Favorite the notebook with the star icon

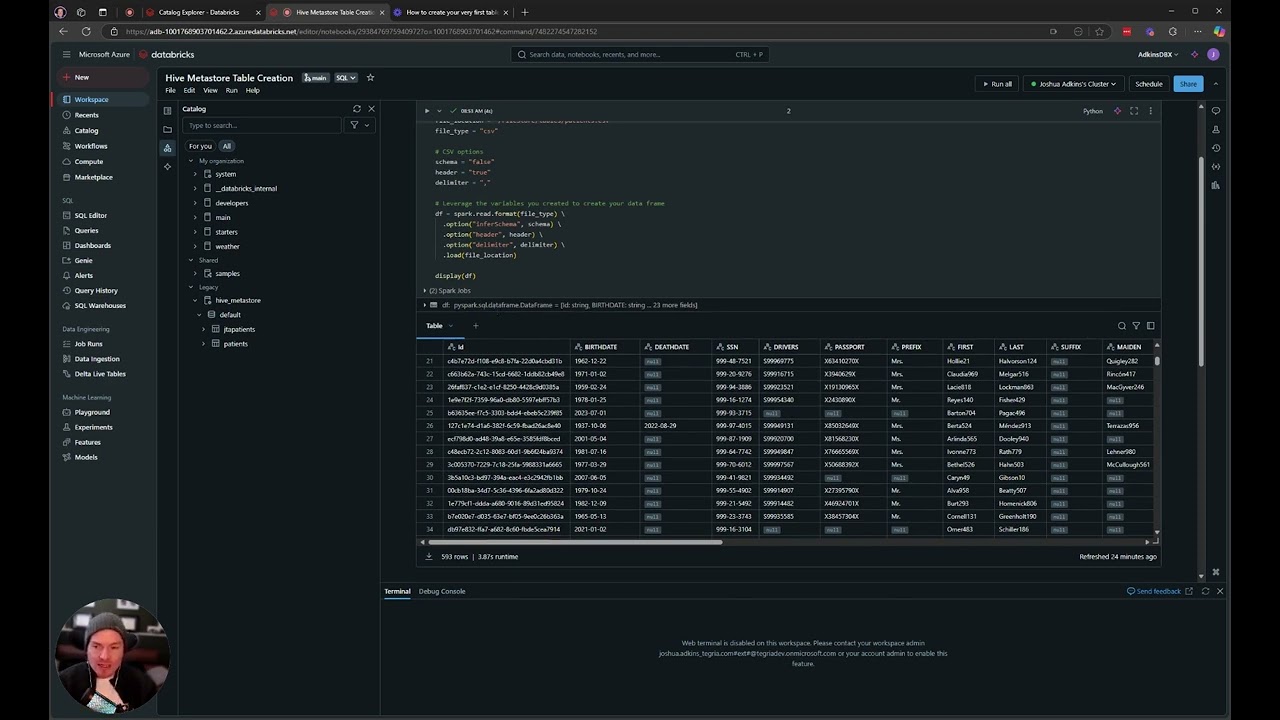coord(370,77)
